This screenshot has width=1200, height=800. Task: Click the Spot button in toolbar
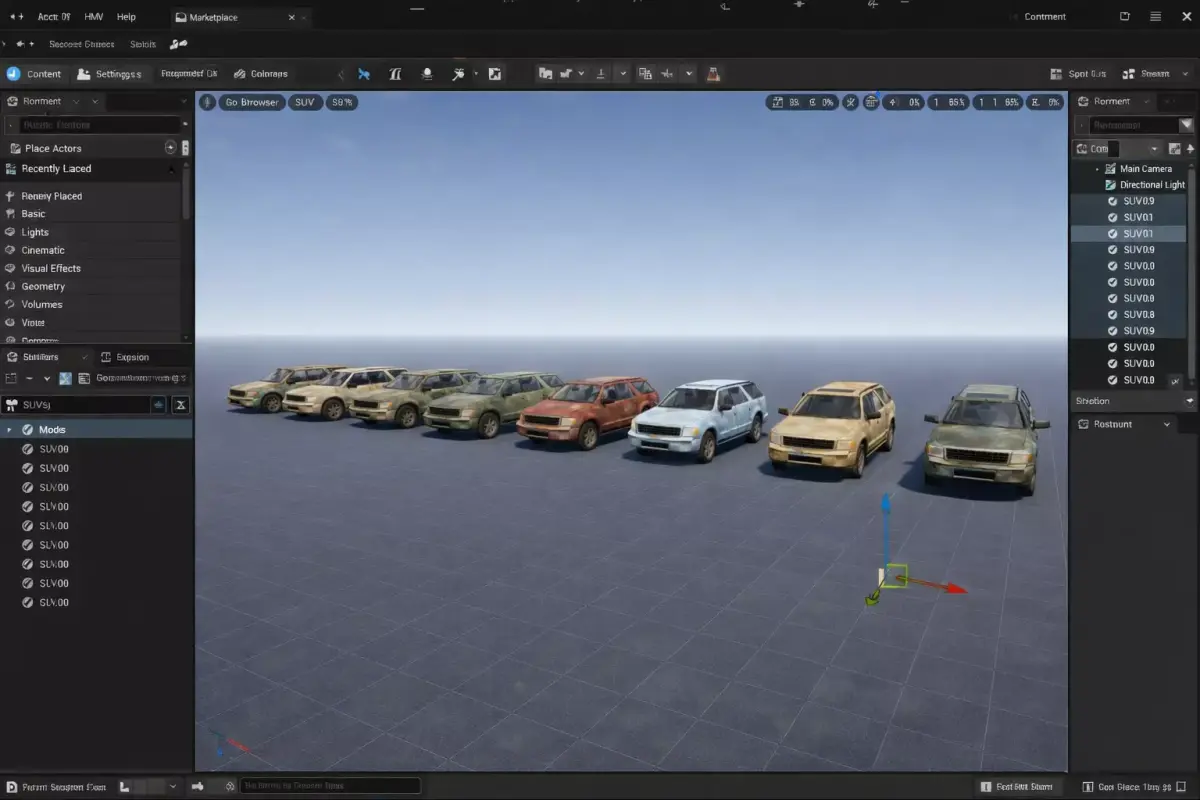[1079, 74]
